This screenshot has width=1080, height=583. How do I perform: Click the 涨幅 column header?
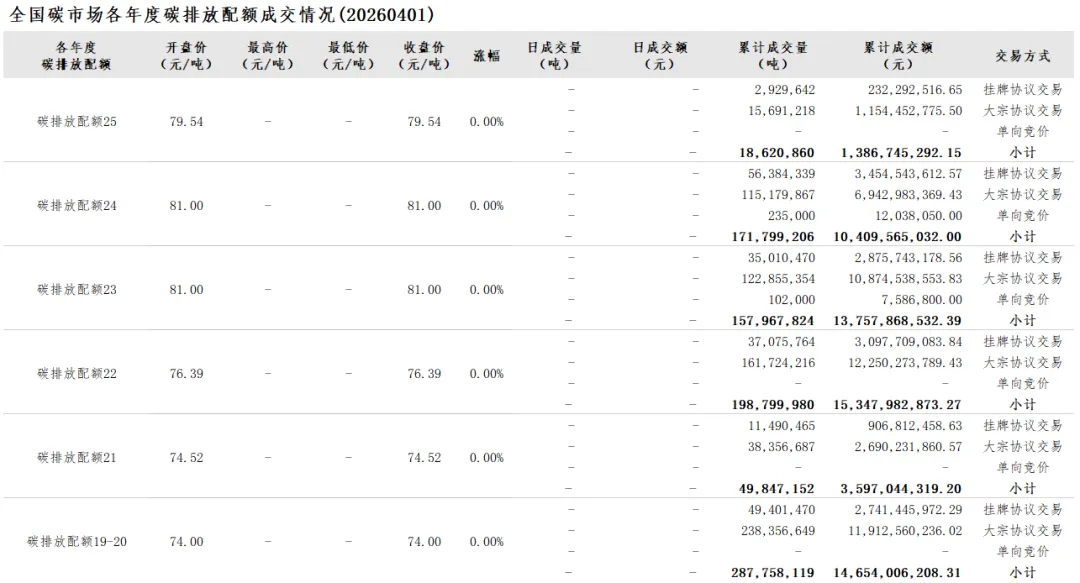coord(486,56)
